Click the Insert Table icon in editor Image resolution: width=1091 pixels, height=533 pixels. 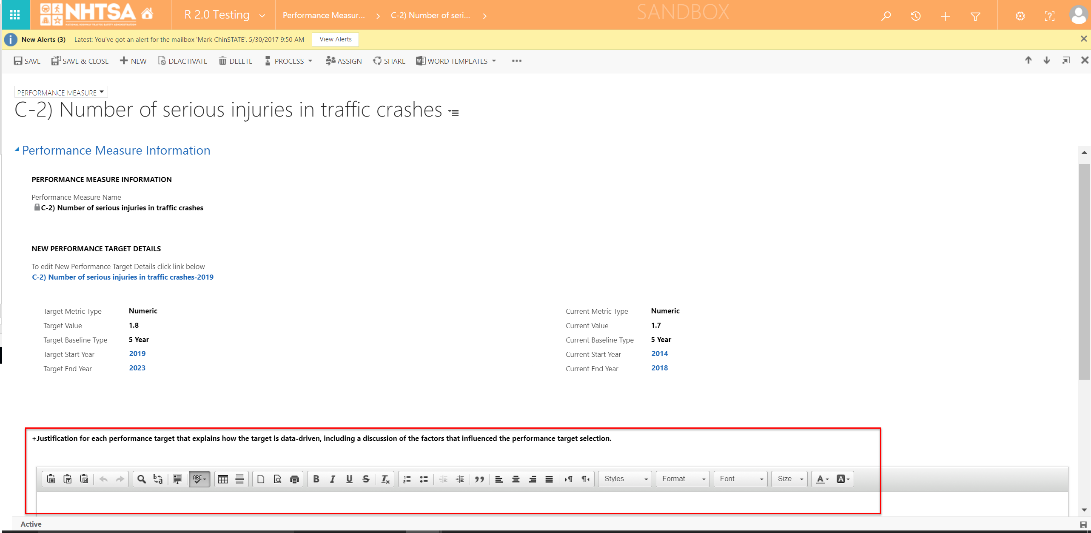click(223, 479)
